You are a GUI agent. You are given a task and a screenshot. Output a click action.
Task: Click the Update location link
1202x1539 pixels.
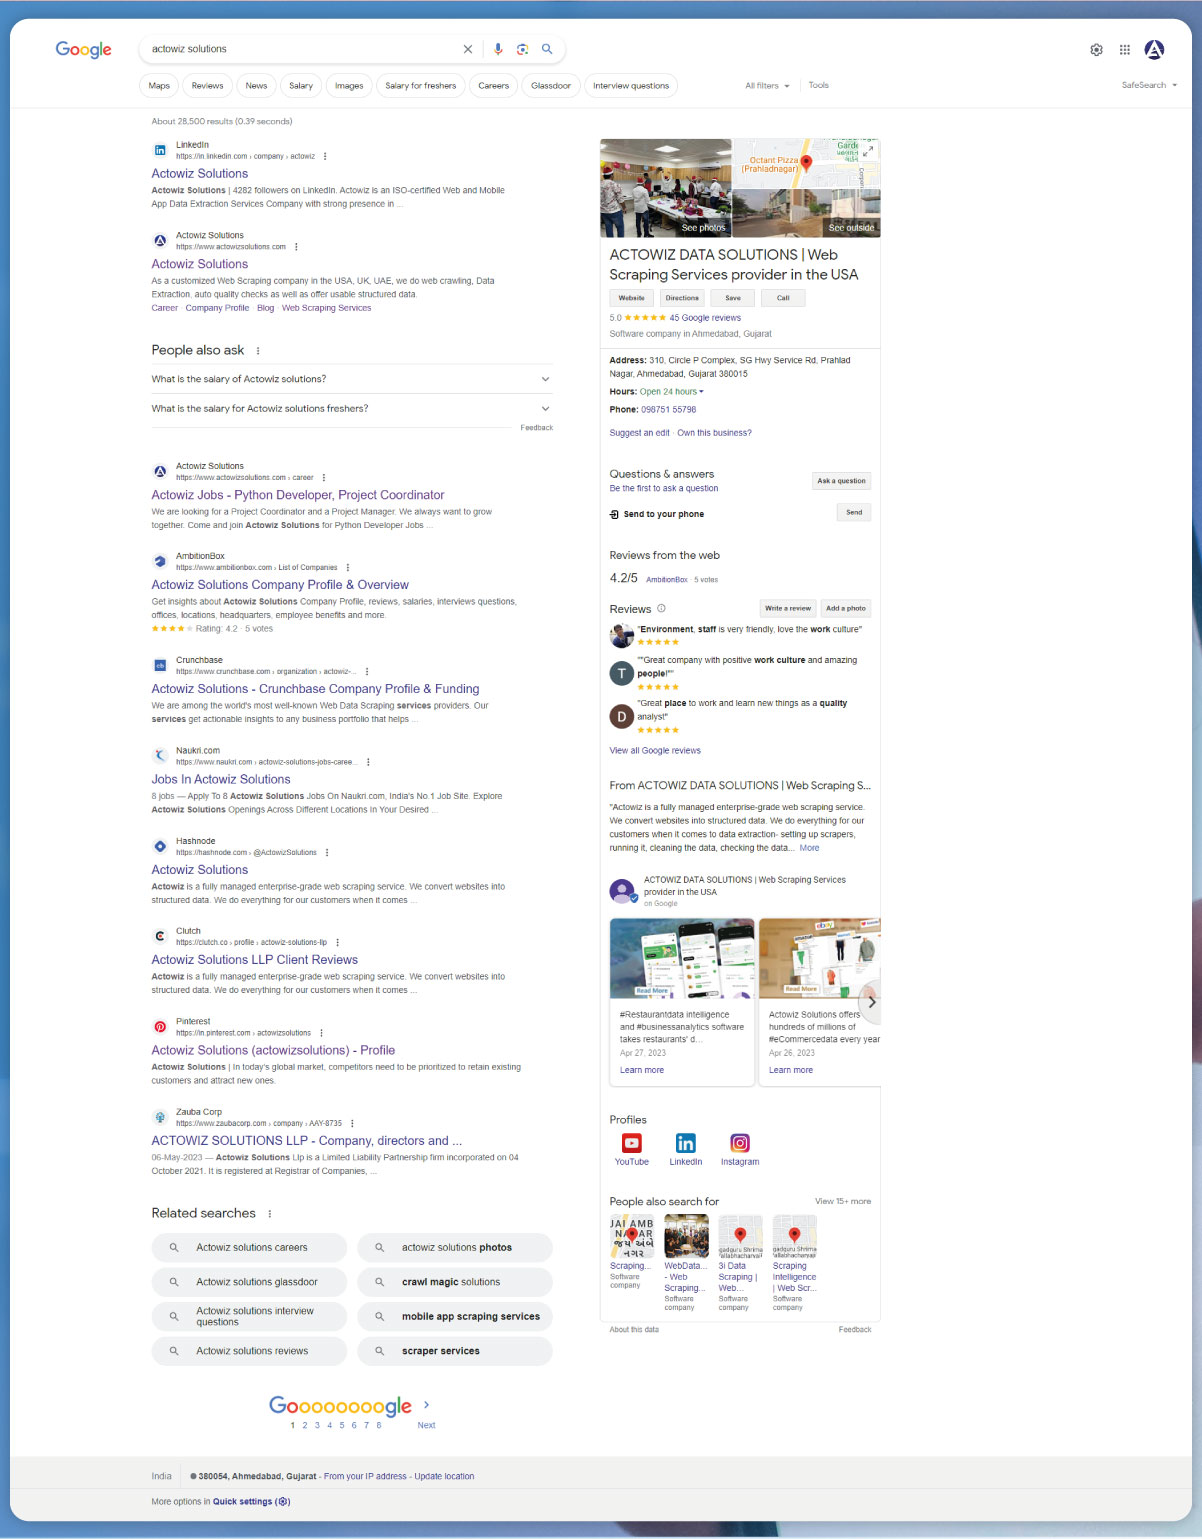[x=445, y=1477]
